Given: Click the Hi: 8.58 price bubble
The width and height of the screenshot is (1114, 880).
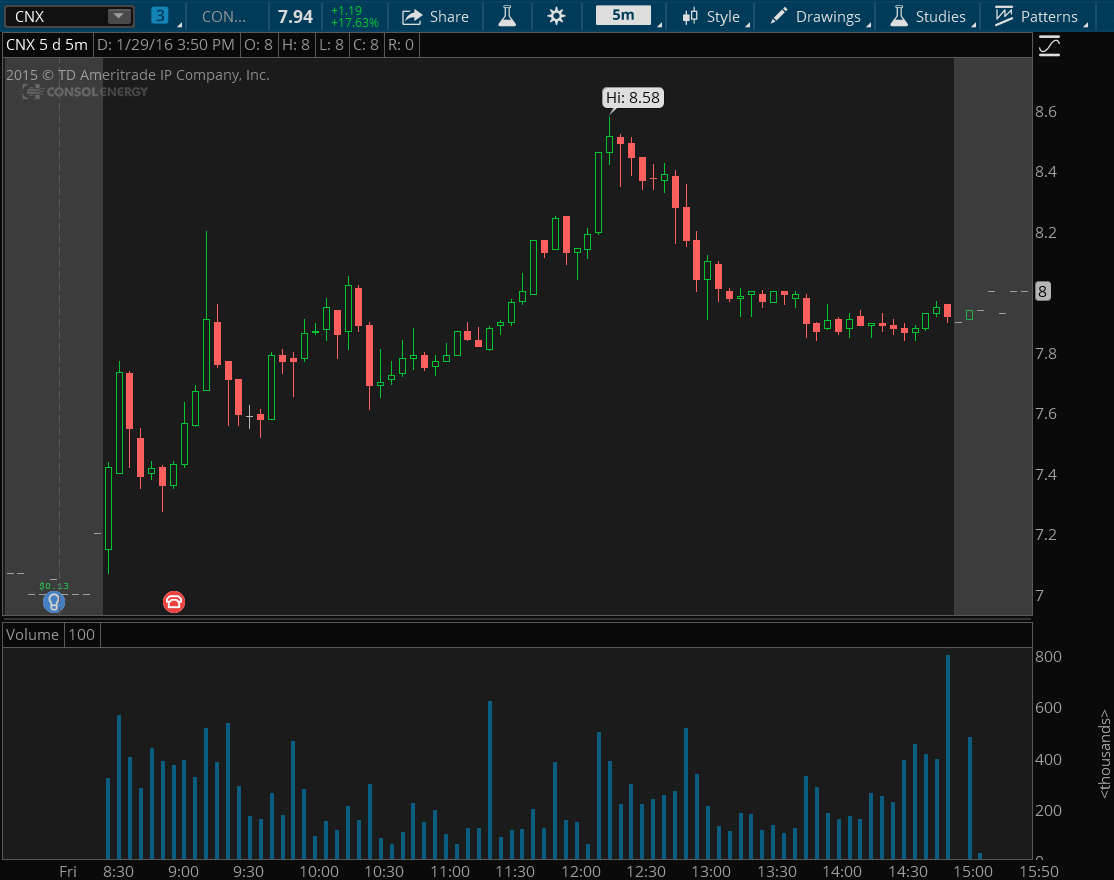Looking at the screenshot, I should coord(633,97).
